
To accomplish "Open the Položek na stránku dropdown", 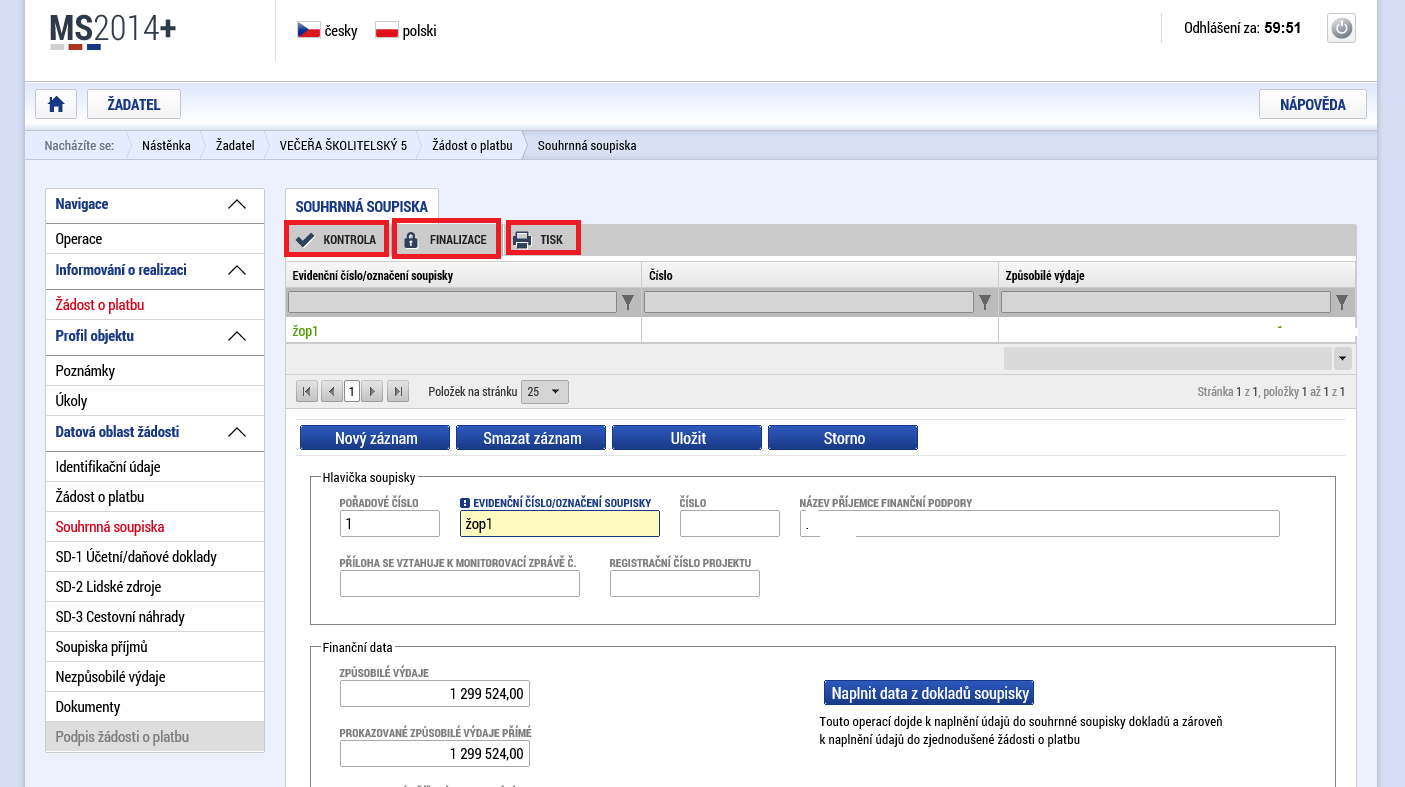I will 545,392.
